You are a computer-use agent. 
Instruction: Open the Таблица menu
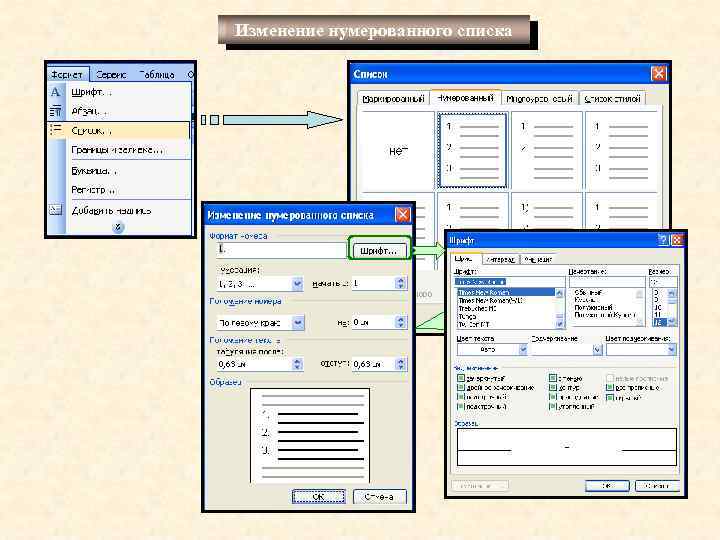click(156, 74)
